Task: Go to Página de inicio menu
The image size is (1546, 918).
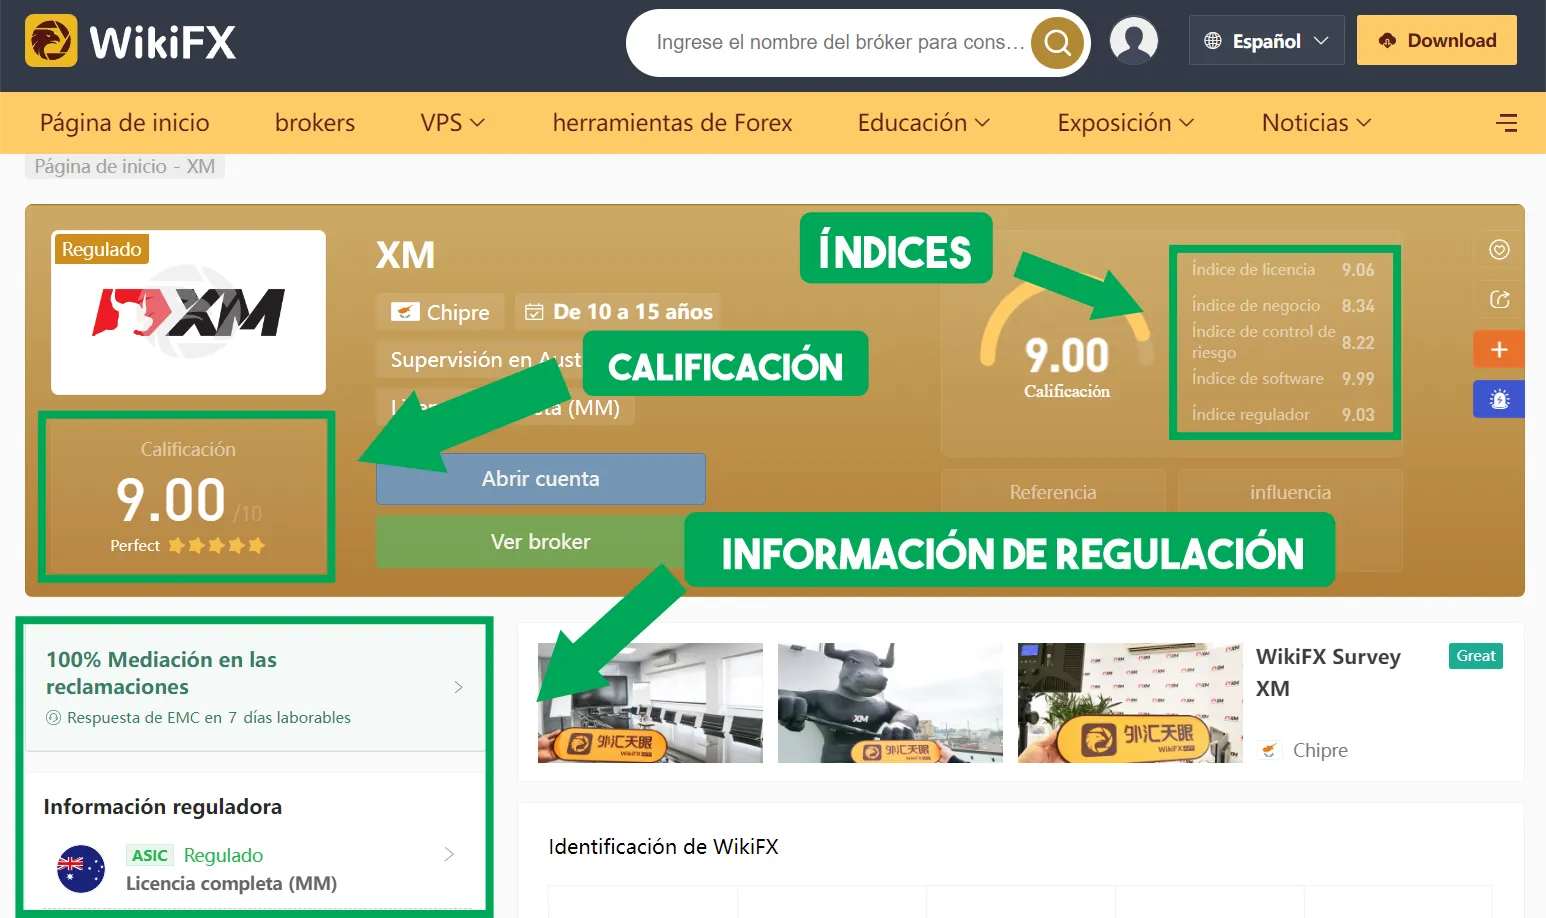Action: [125, 123]
